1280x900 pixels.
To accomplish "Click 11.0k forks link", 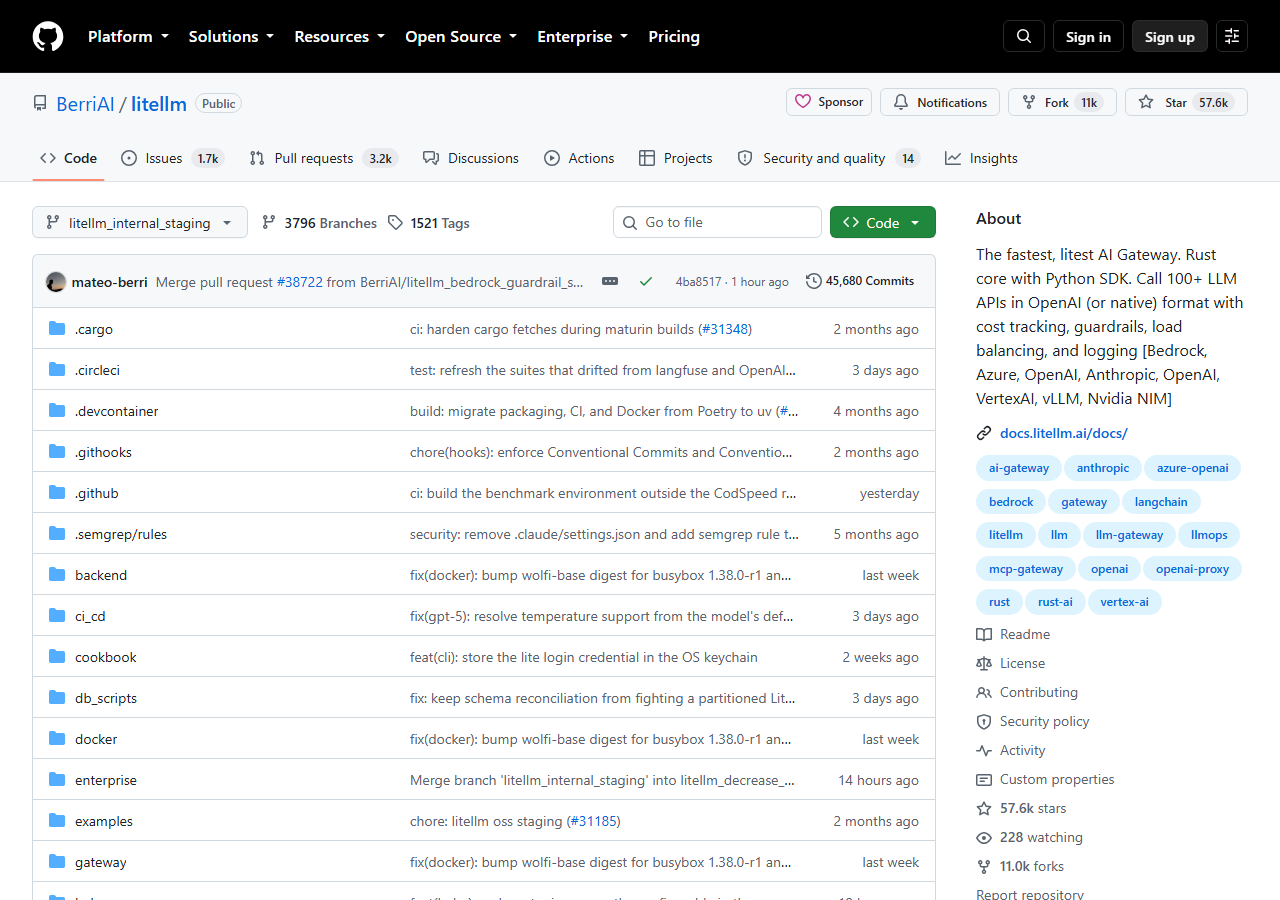I will [x=1032, y=866].
